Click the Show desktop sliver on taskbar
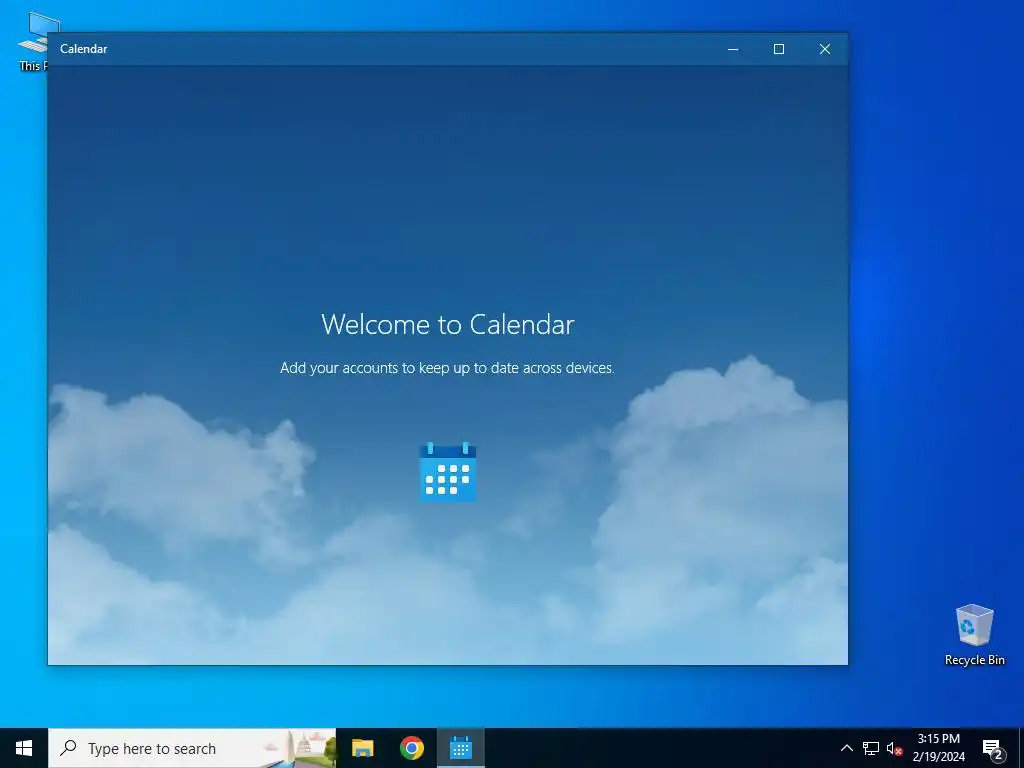The width and height of the screenshot is (1024, 768). 1021,748
